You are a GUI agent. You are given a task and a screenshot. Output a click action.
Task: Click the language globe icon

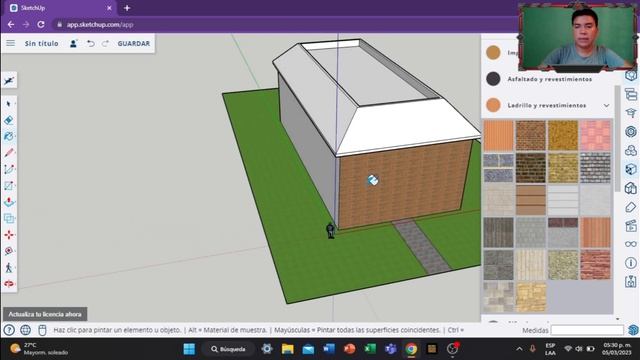pos(25,330)
